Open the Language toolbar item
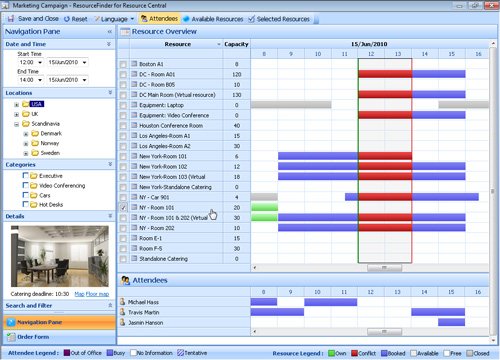Viewport: 500px width, 360px height. point(114,19)
